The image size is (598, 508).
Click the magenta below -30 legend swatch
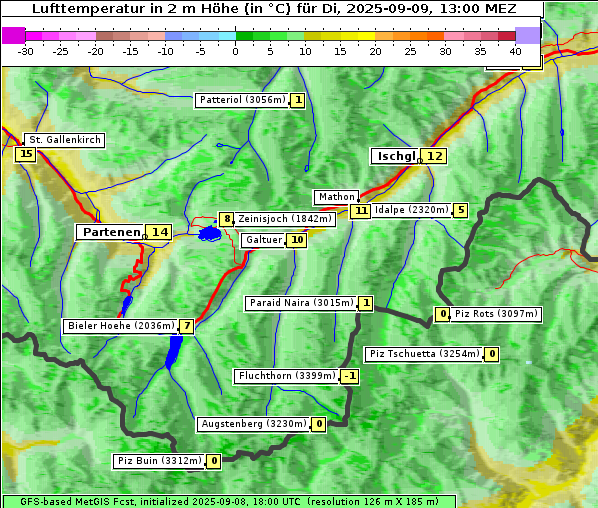14,35
